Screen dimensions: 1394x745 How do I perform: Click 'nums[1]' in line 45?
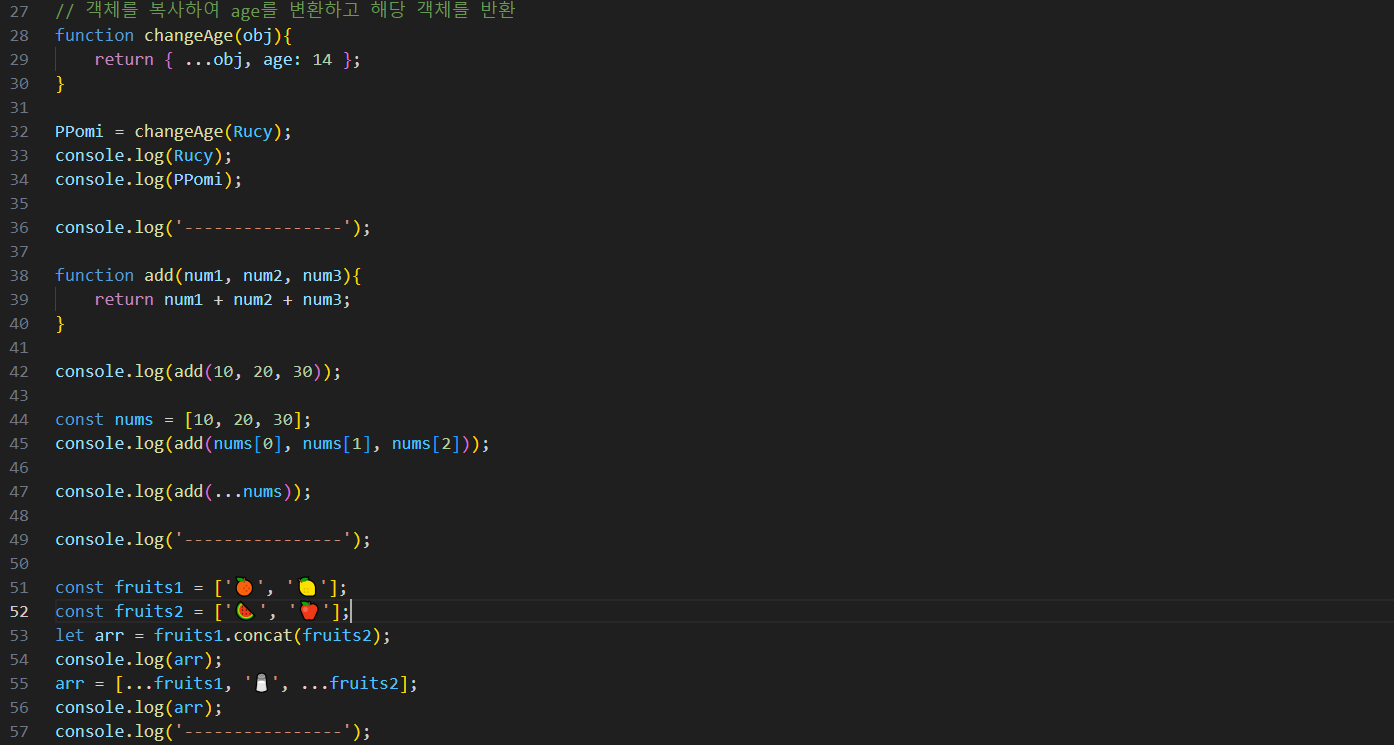[337, 443]
